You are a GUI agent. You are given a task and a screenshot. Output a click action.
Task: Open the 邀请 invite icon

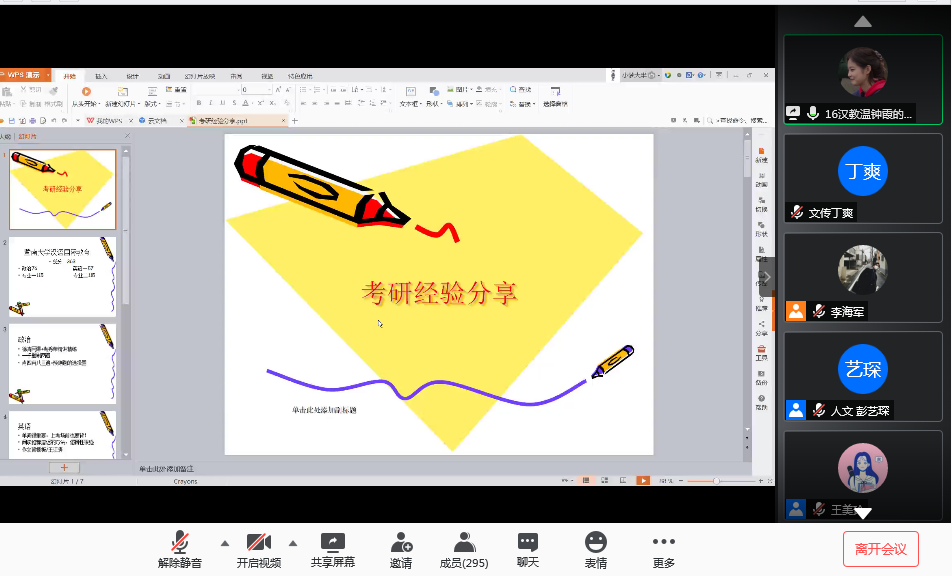(401, 543)
